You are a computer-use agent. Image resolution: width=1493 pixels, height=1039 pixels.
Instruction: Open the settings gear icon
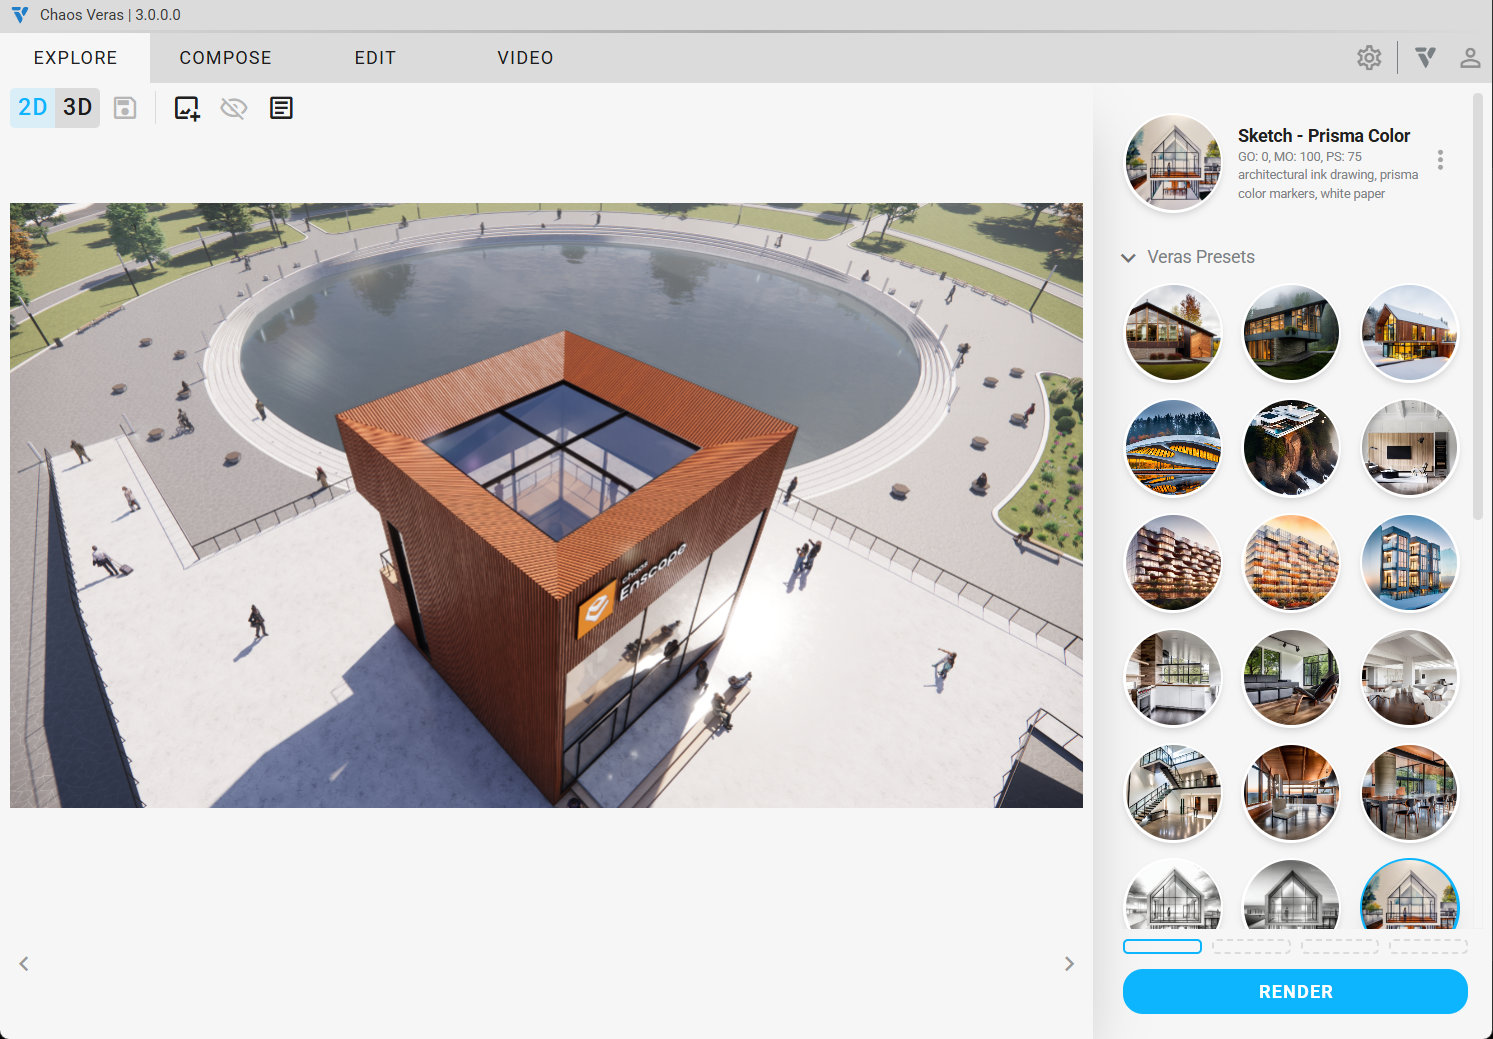(1369, 58)
